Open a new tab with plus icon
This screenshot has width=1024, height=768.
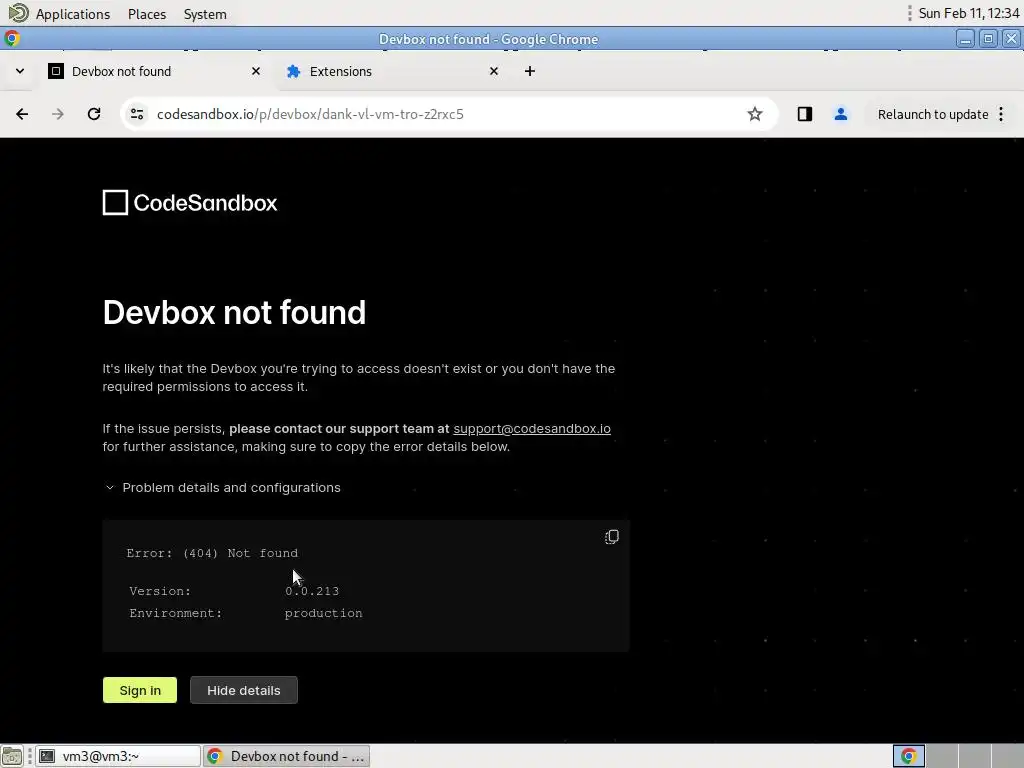530,71
